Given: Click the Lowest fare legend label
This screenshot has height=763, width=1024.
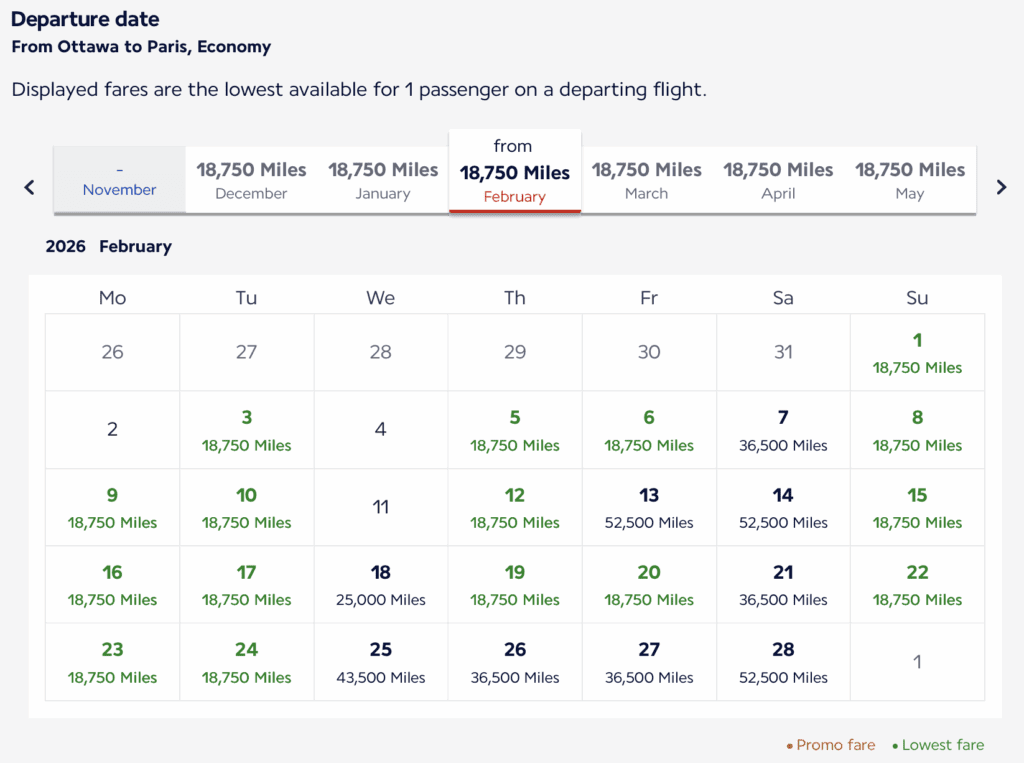Looking at the screenshot, I should (x=942, y=745).
